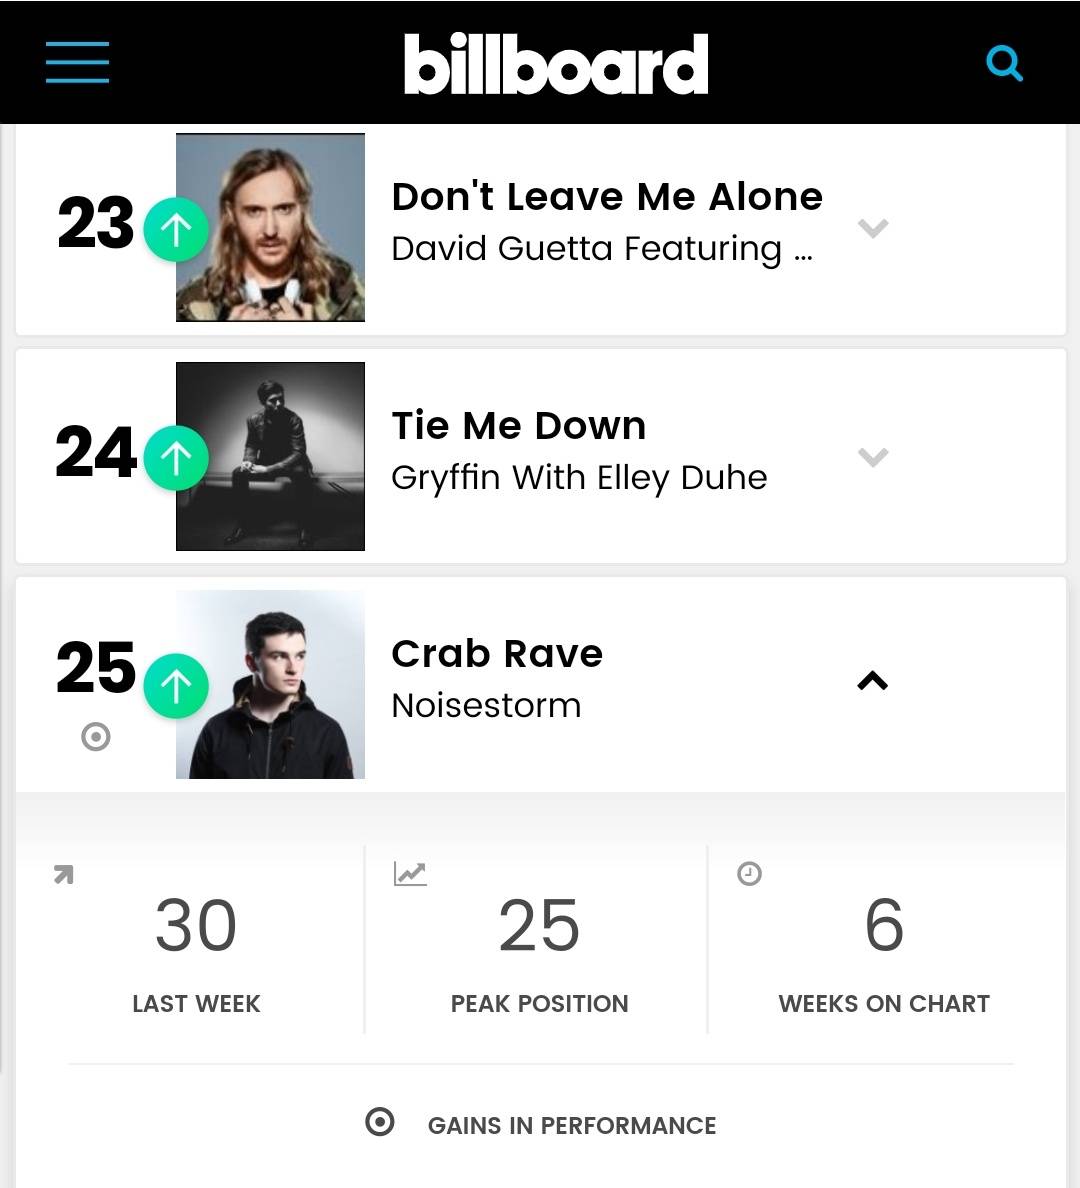The height and width of the screenshot is (1188, 1080).
Task: Open the Crab Rave song entry
Action: click(497, 653)
